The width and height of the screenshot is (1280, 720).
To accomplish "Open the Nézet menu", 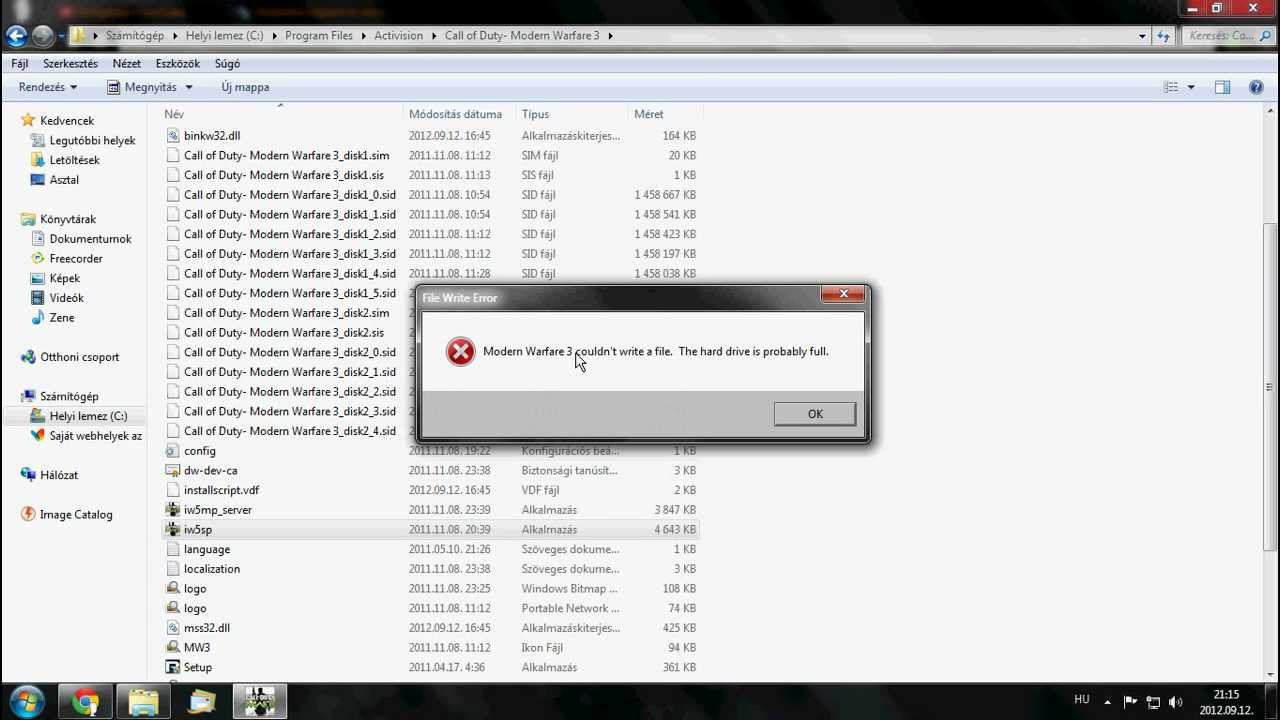I will (127, 63).
